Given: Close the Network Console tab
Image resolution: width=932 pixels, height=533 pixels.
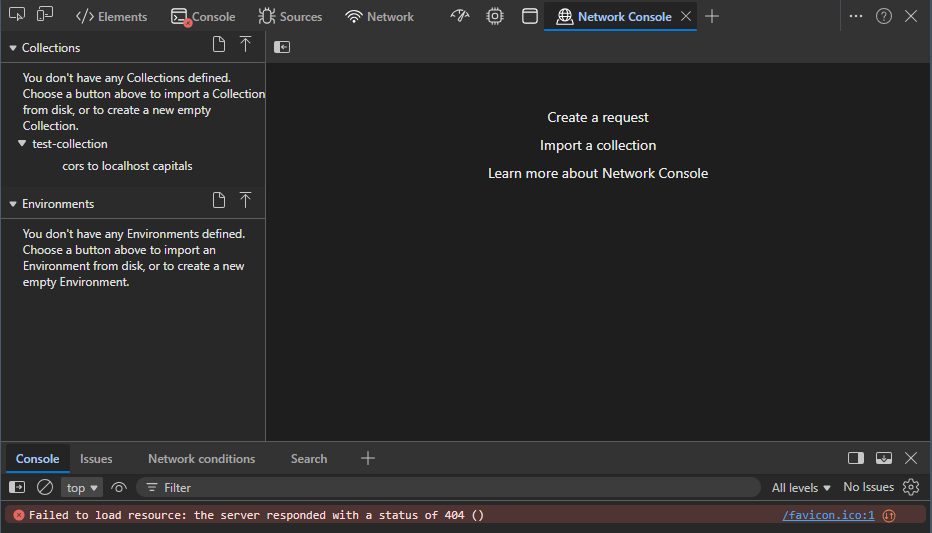Looking at the screenshot, I should [x=686, y=16].
